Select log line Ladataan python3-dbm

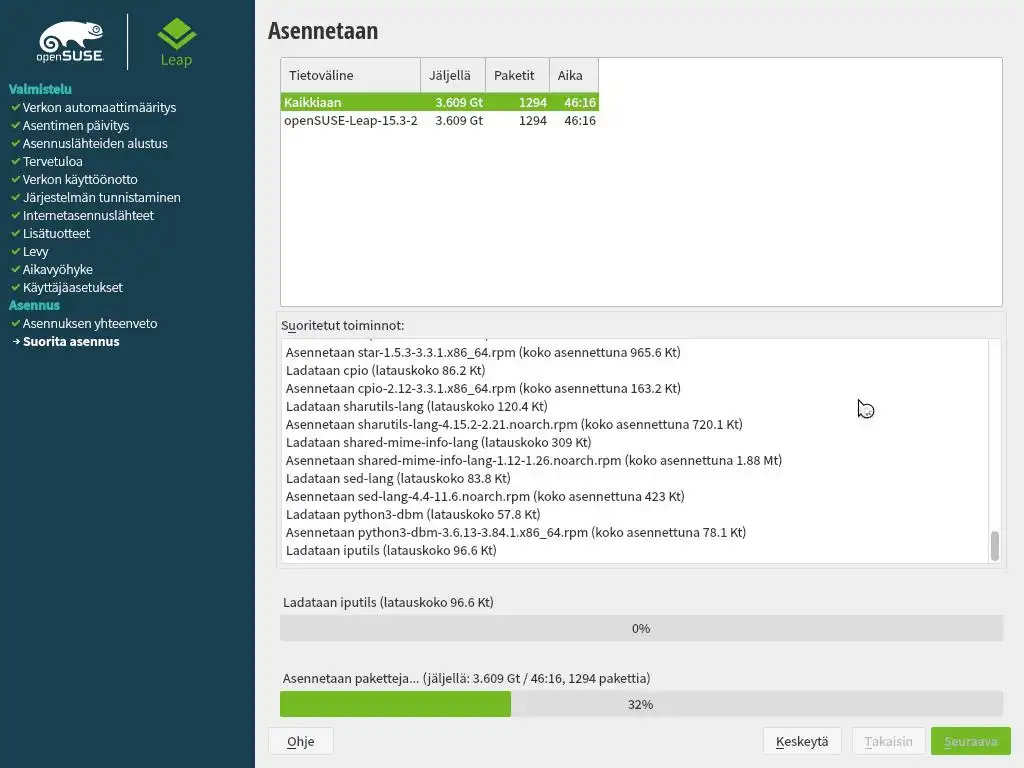coord(413,514)
